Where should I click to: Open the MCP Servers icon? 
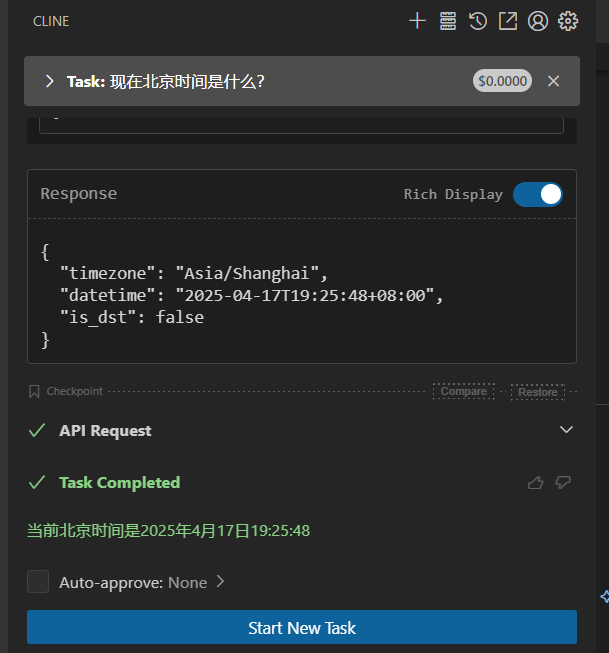click(448, 21)
